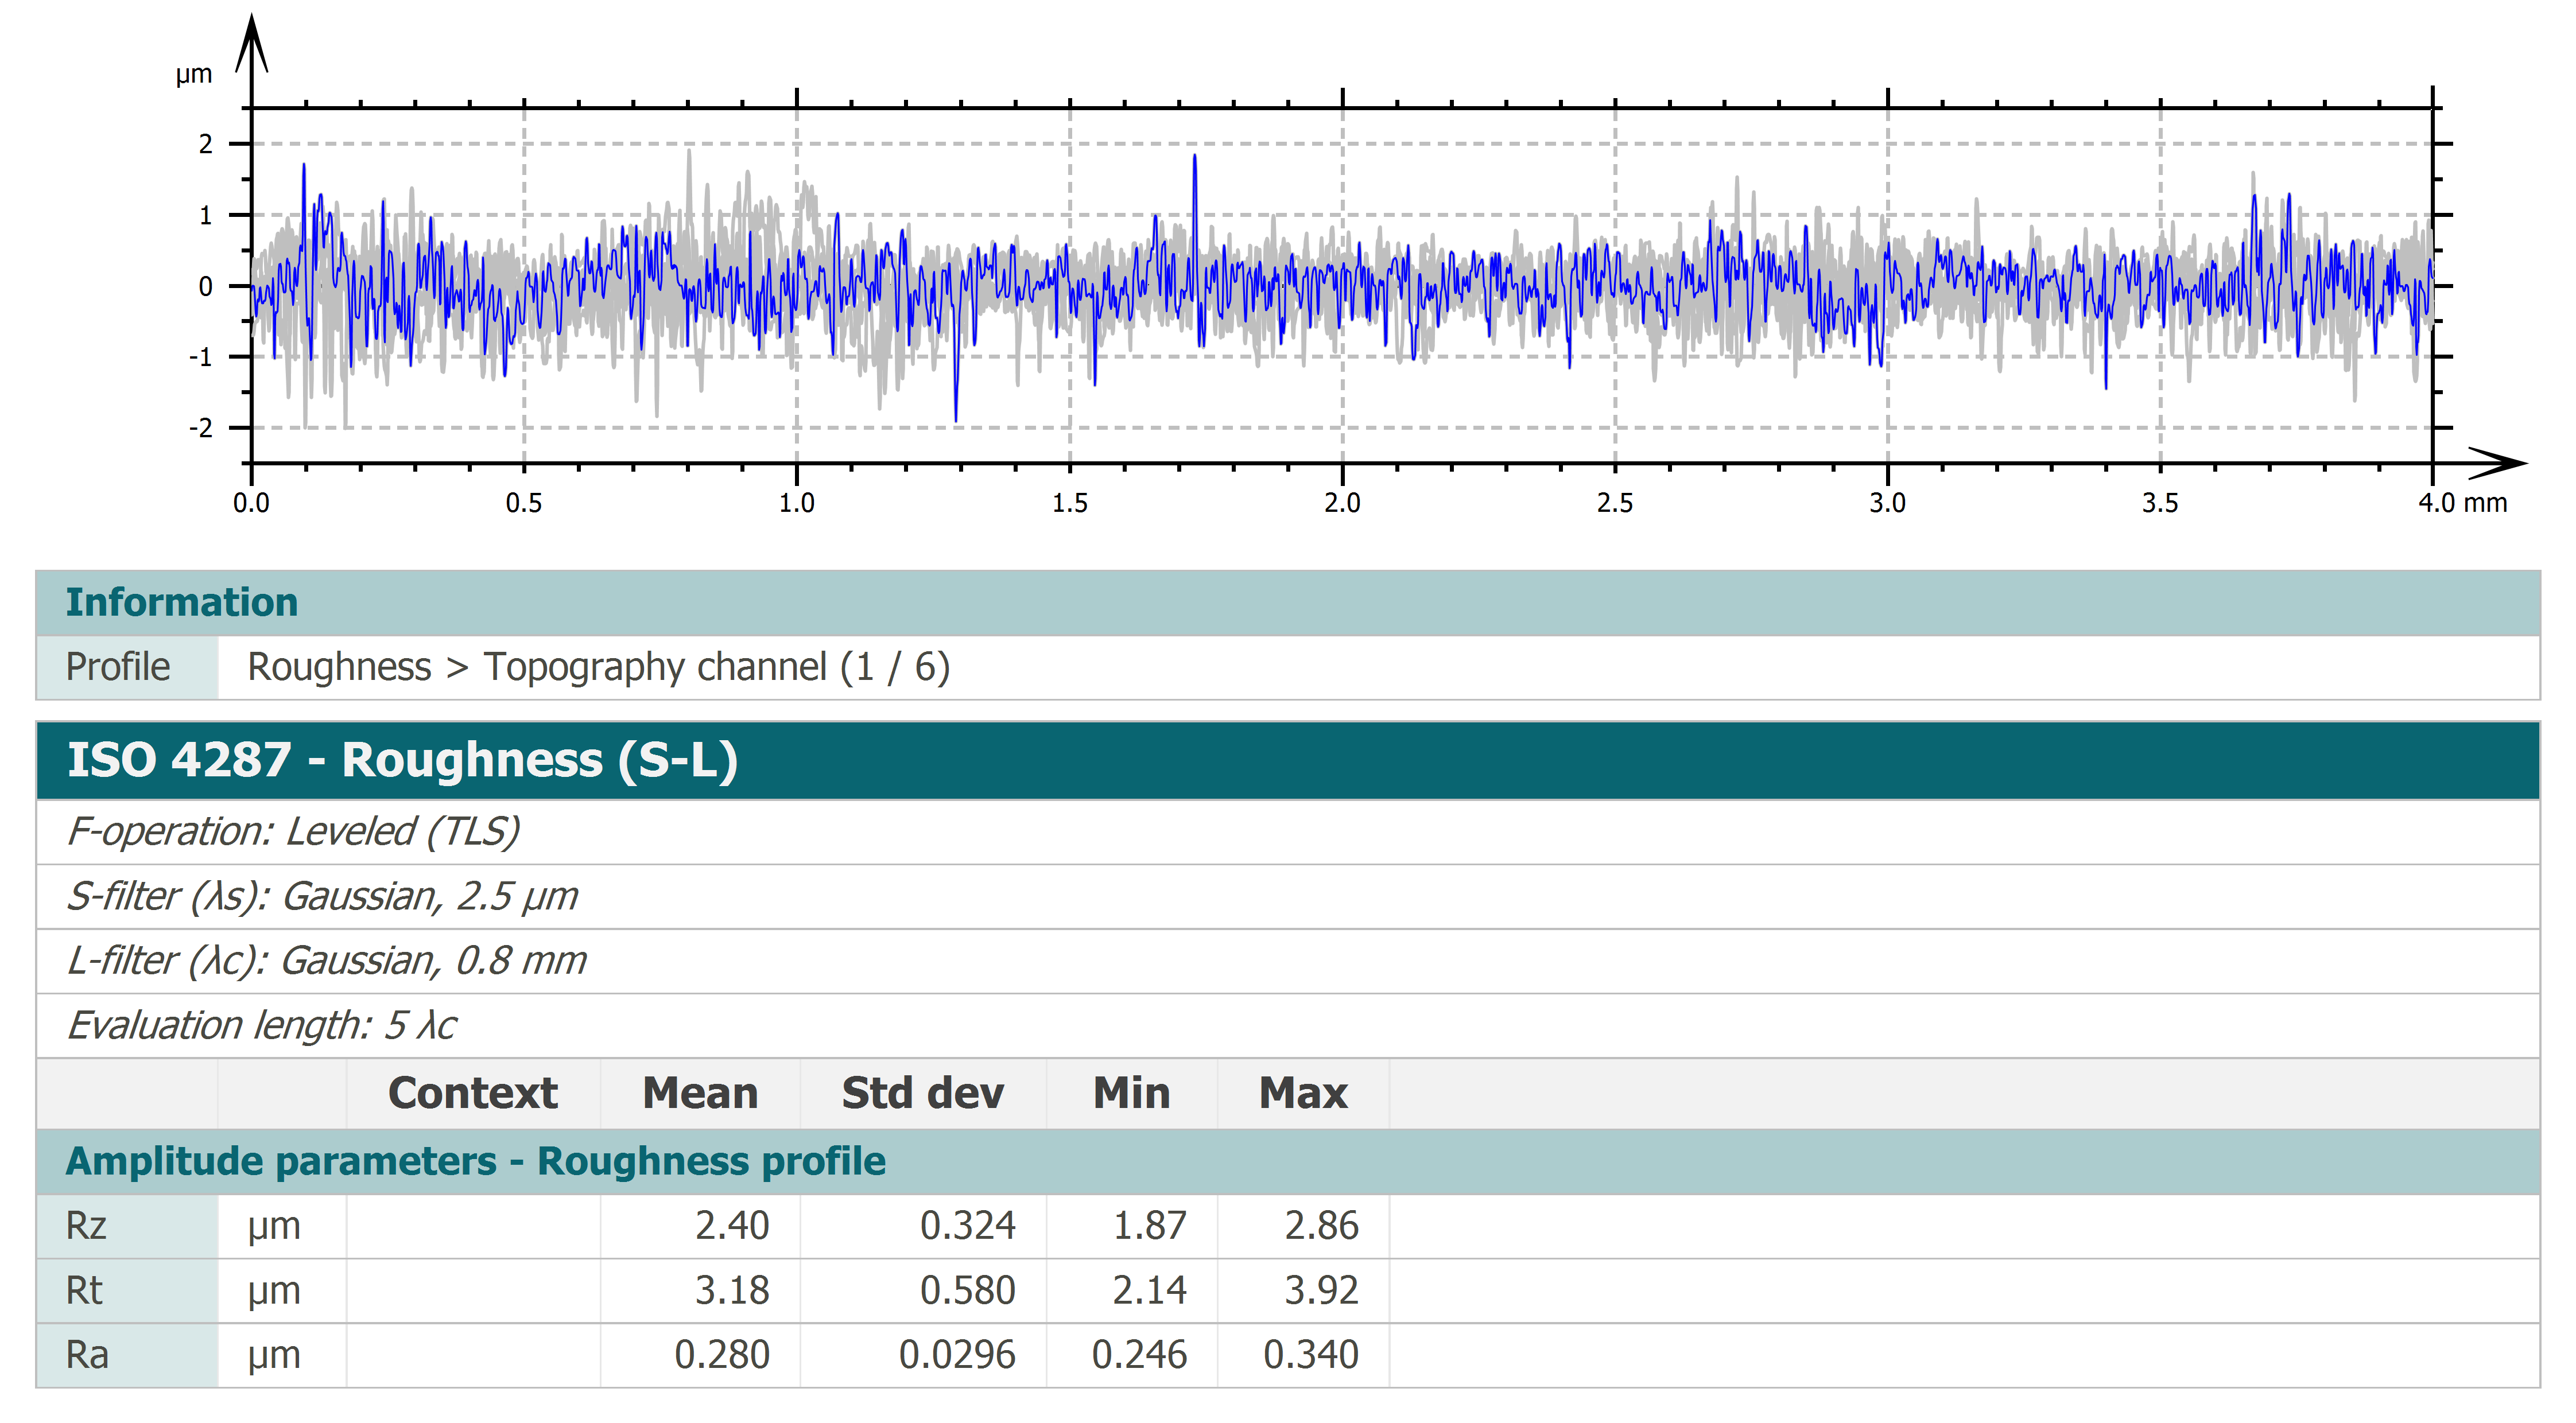Select the Rt parameter row label
The width and height of the screenshot is (2576, 1423).
point(85,1291)
